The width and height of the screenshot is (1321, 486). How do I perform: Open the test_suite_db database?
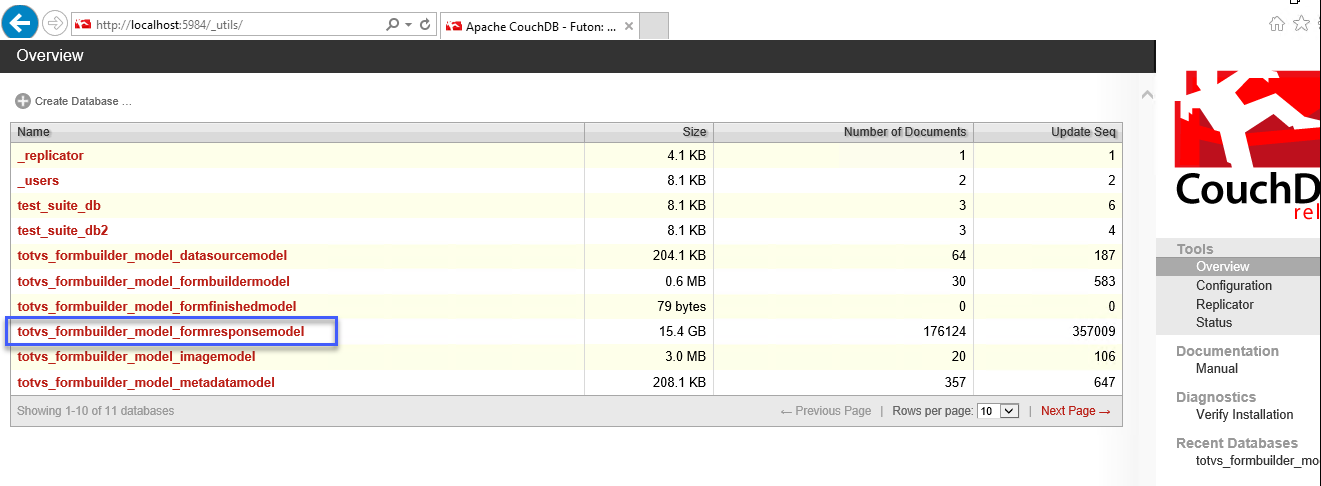(59, 206)
